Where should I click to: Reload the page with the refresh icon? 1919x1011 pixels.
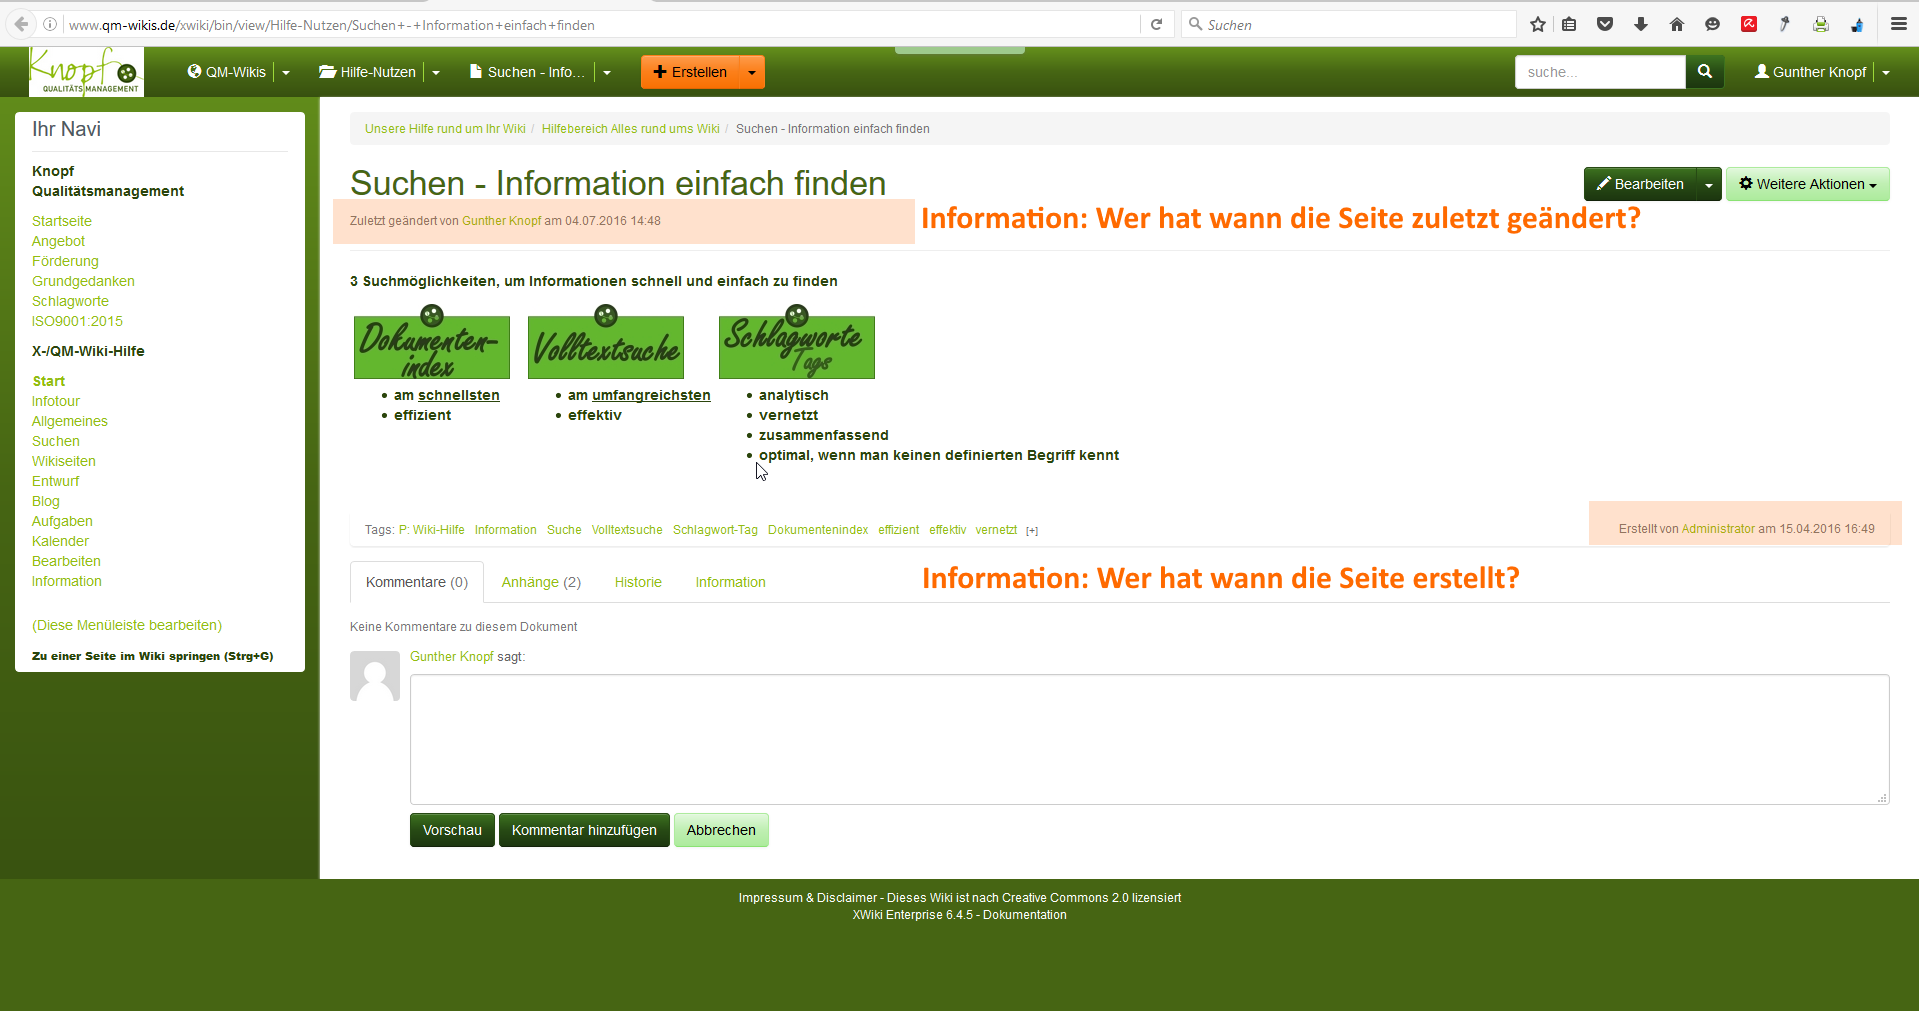1157,25
